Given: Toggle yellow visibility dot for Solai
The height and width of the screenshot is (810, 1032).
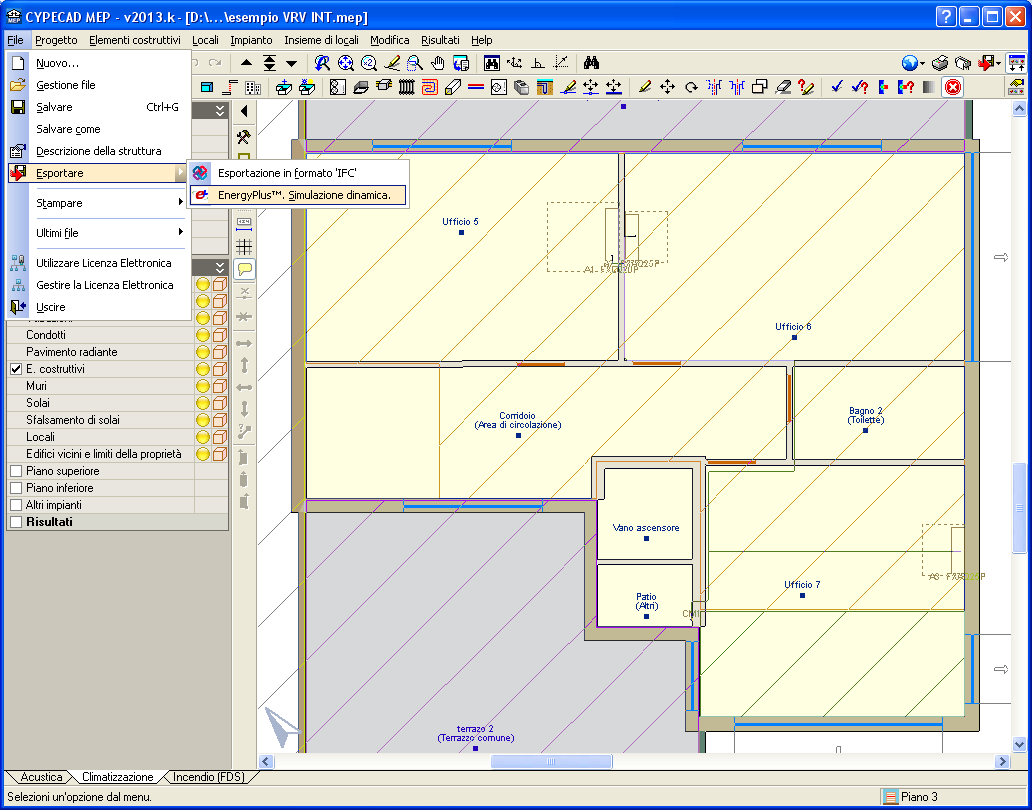Looking at the screenshot, I should (203, 403).
